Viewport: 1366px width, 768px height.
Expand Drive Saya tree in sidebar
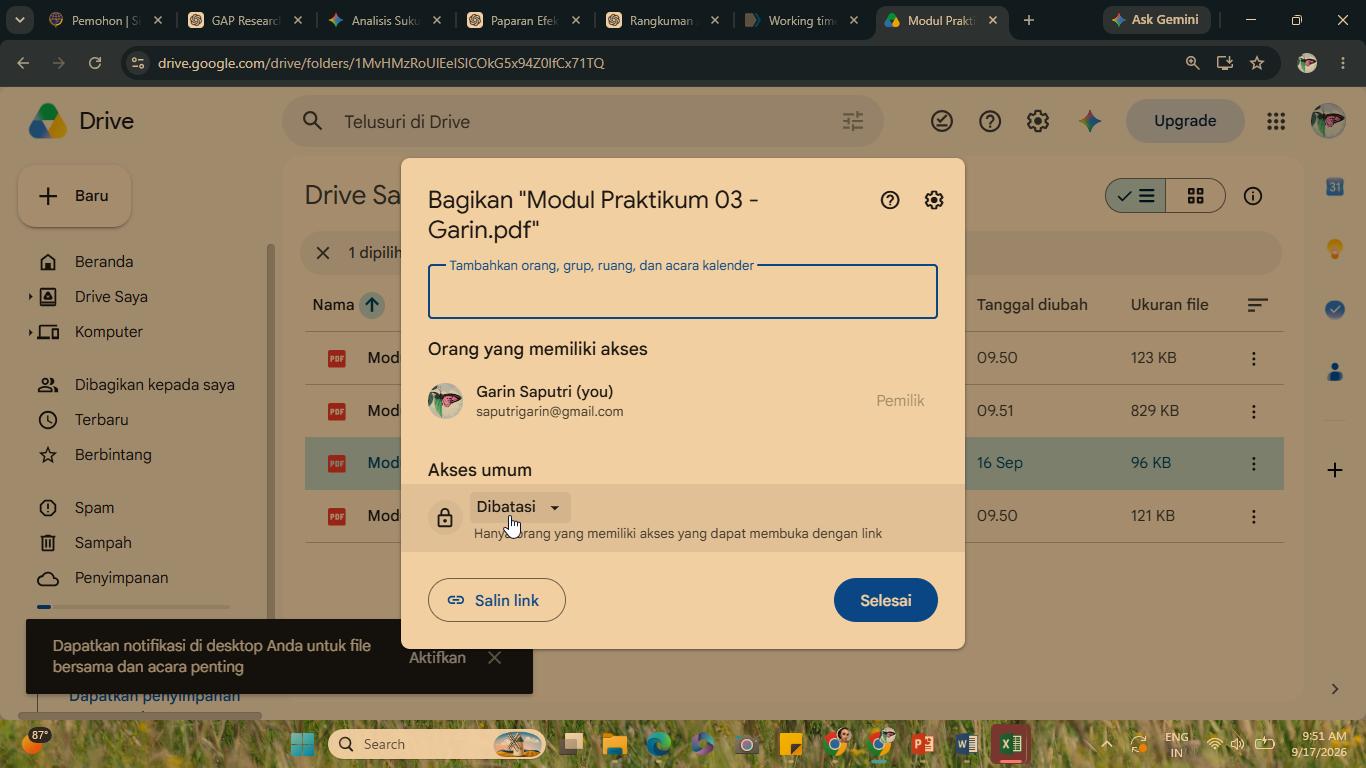click(x=30, y=297)
